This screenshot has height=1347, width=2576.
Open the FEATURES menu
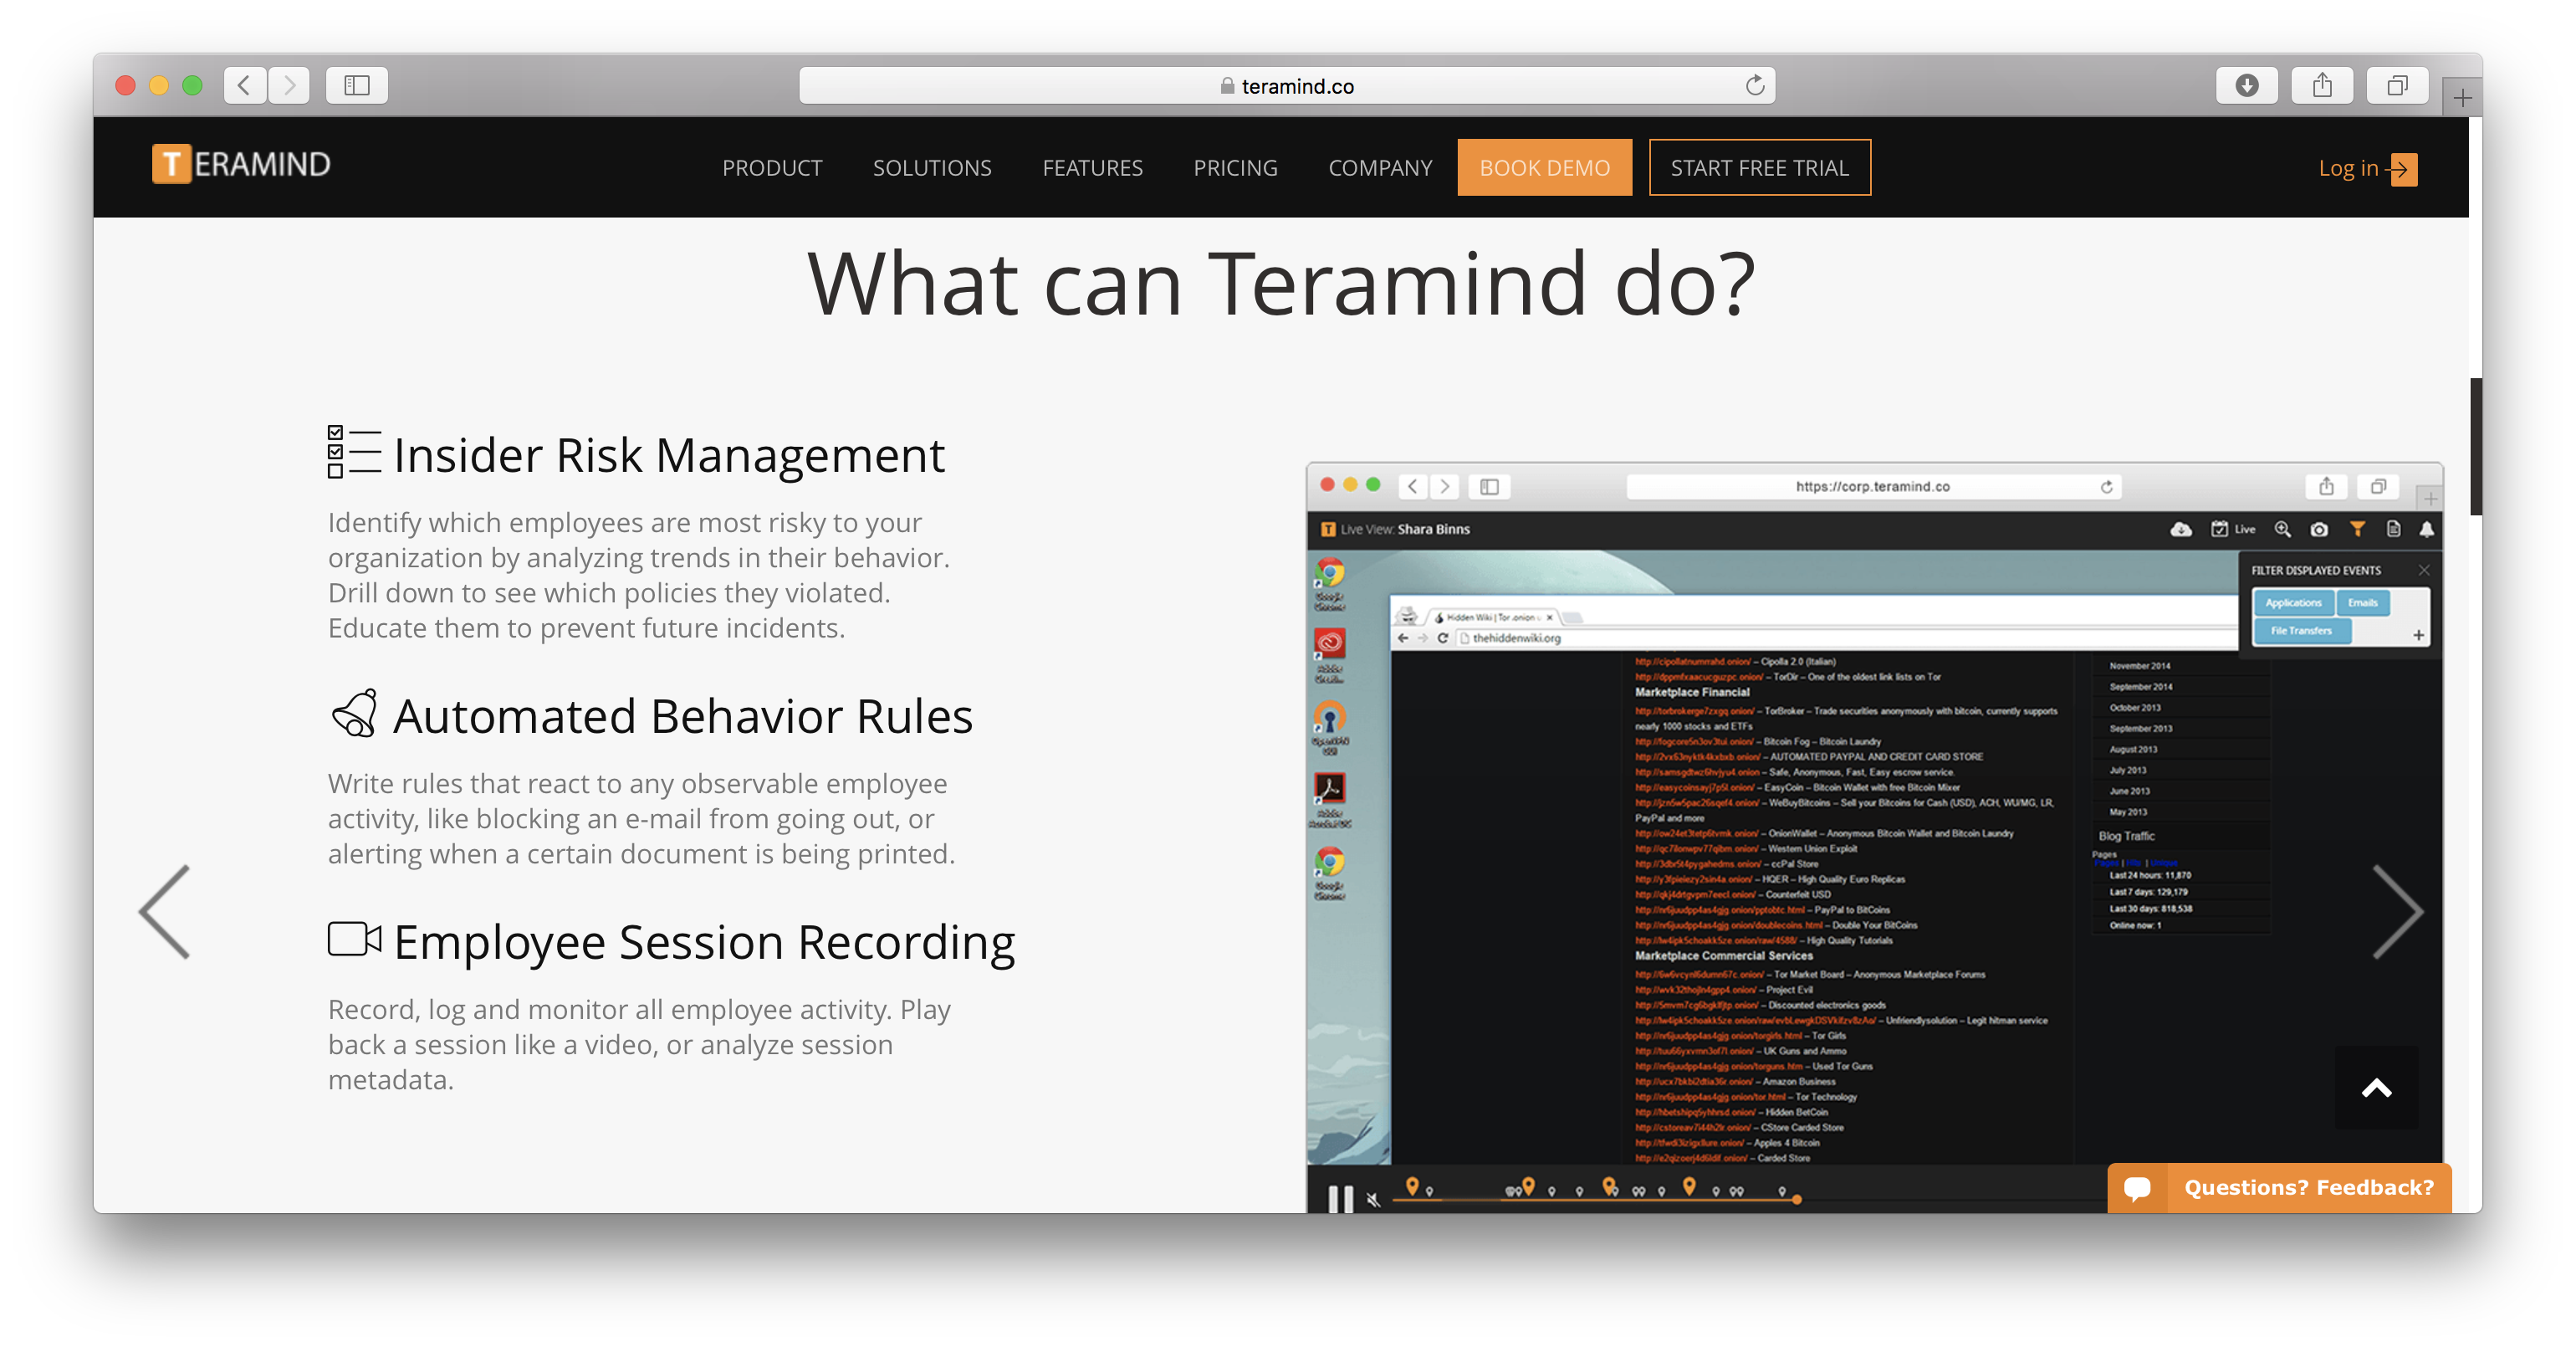coord(1092,168)
